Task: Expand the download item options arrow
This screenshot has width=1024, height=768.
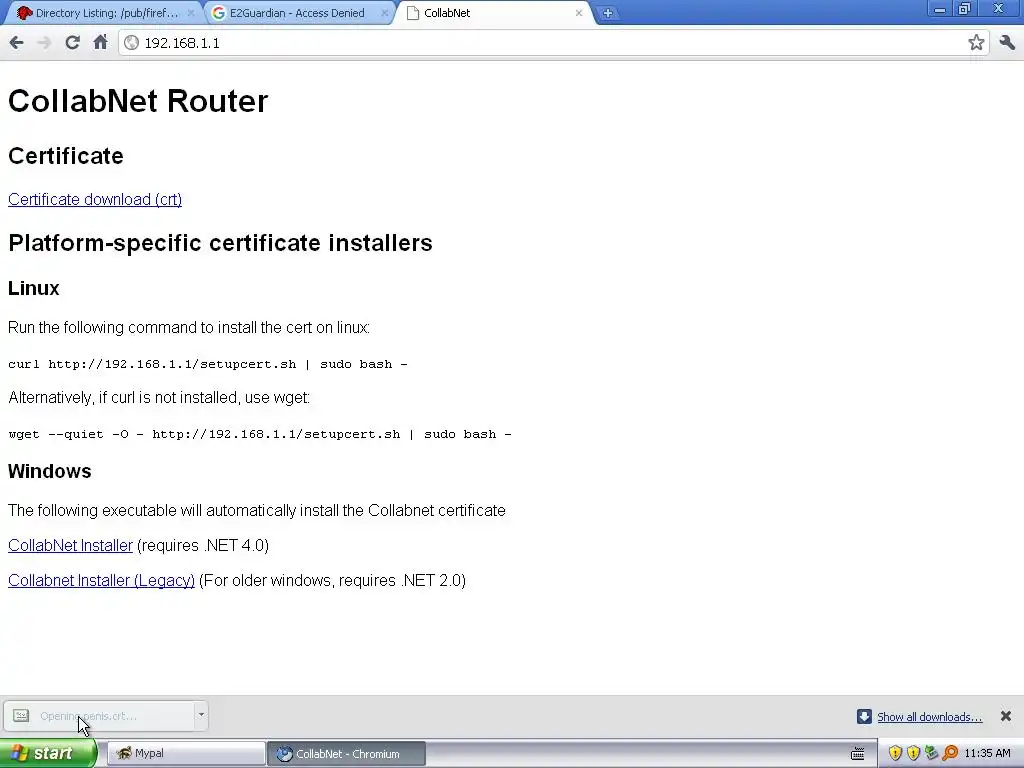Action: pos(201,715)
